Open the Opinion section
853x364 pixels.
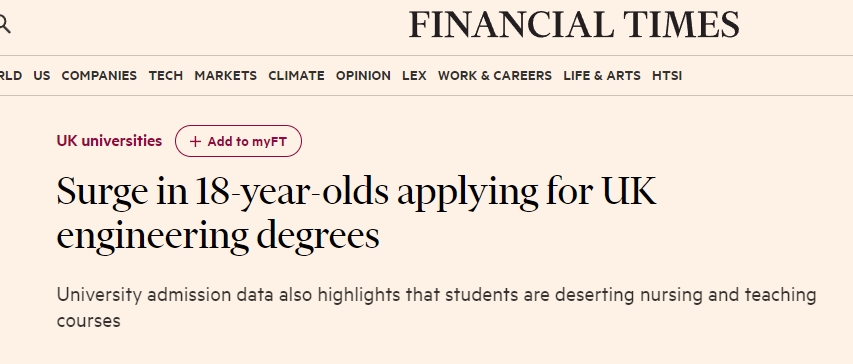click(x=363, y=76)
